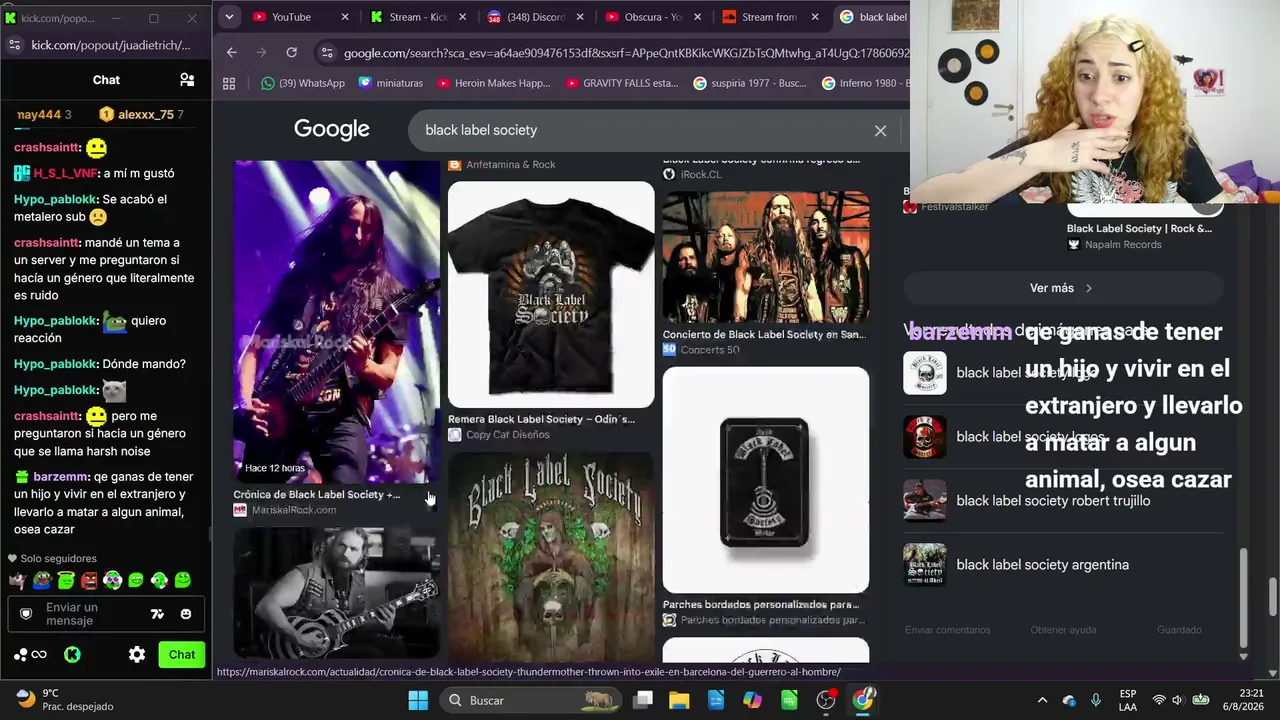
Task: Expand 'Ver más' related results
Action: (1063, 288)
